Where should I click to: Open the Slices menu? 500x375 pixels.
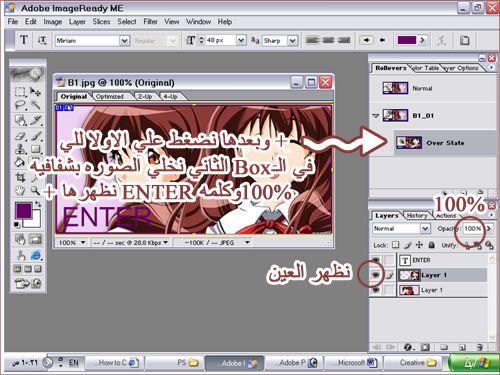pos(101,22)
